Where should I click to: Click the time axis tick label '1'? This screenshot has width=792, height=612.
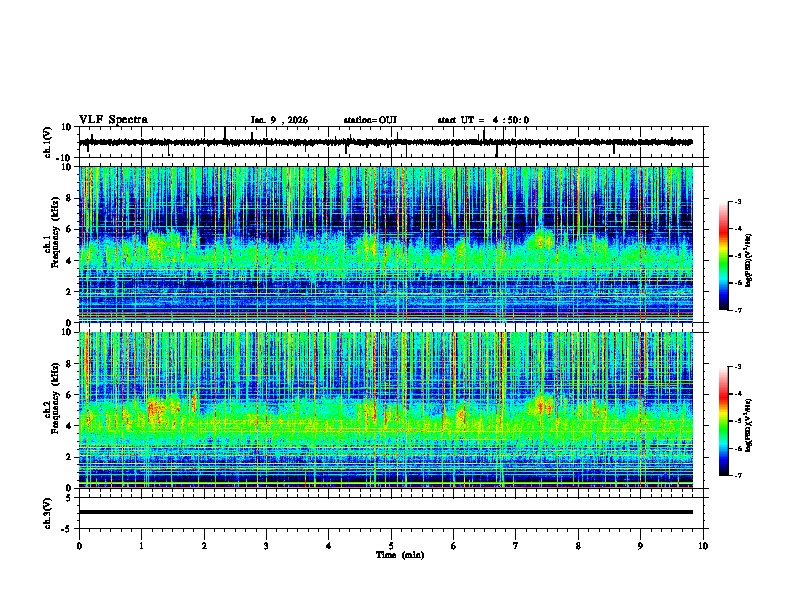coord(141,546)
